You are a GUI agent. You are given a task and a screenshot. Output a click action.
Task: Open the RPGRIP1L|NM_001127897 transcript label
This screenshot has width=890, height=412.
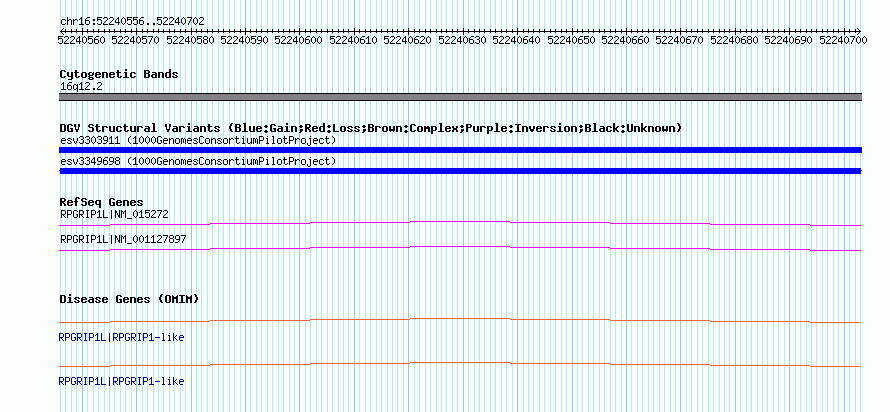coord(123,240)
